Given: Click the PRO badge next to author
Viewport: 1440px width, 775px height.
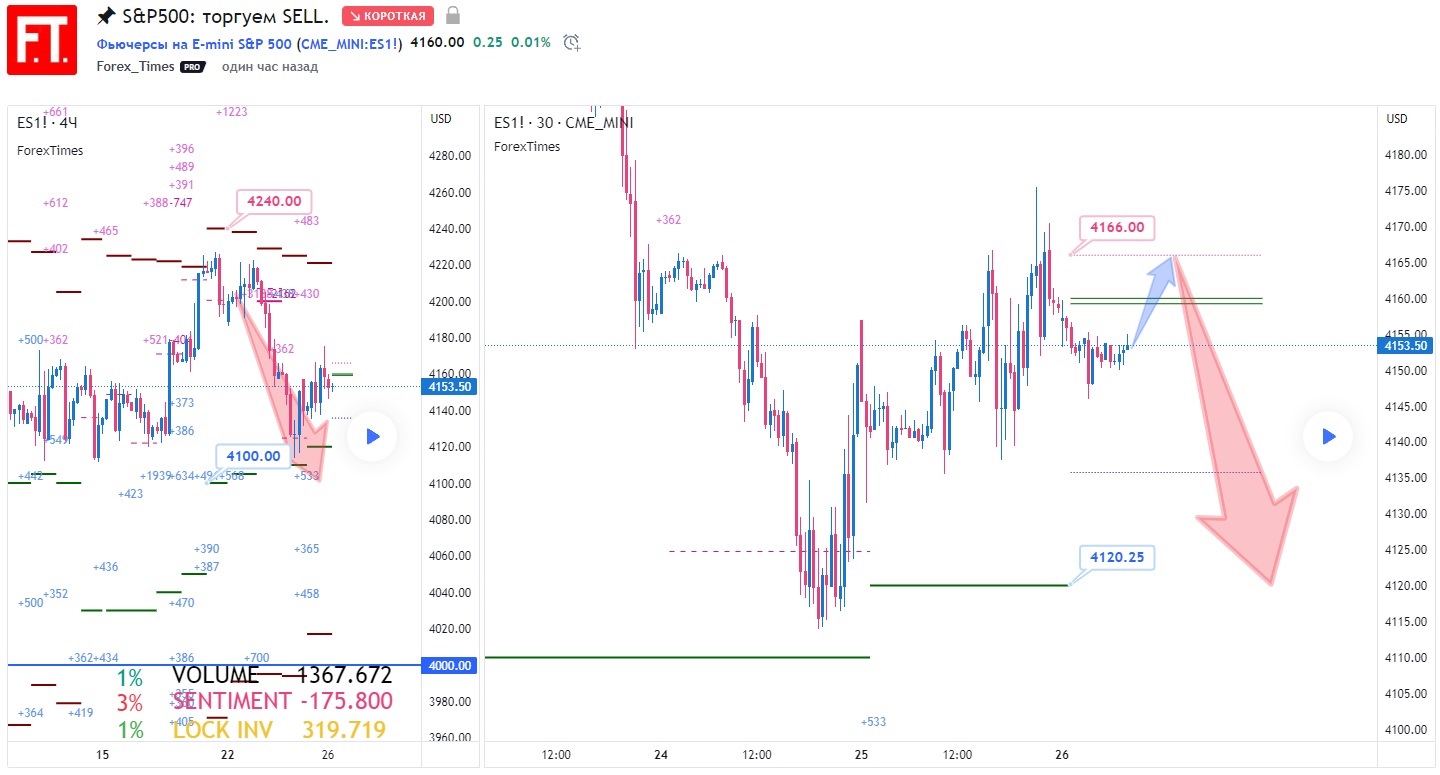Looking at the screenshot, I should pos(192,67).
